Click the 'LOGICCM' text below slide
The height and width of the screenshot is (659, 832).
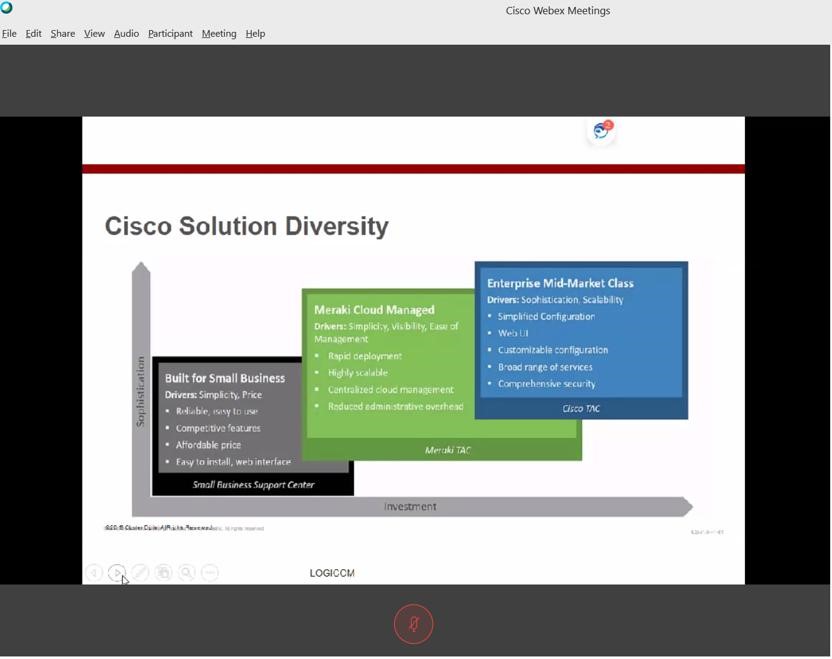332,573
